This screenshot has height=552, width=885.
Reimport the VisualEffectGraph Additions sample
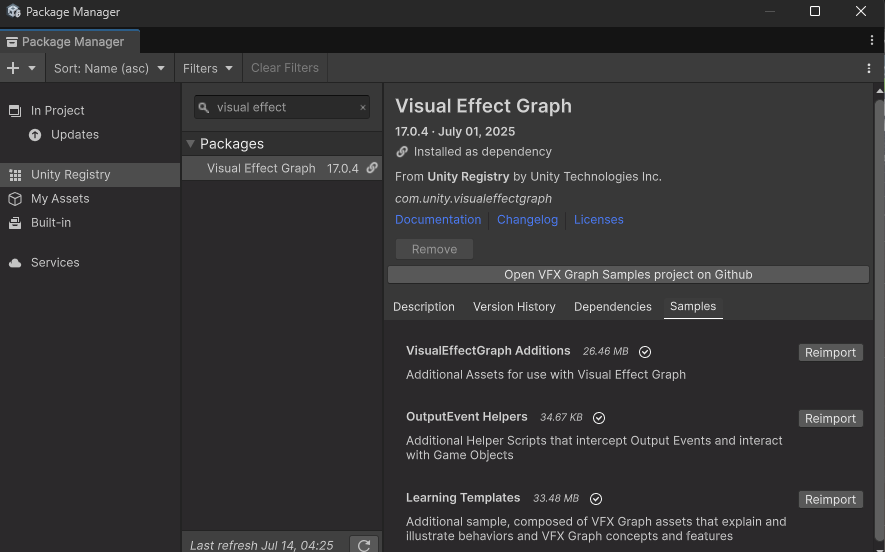pos(830,353)
